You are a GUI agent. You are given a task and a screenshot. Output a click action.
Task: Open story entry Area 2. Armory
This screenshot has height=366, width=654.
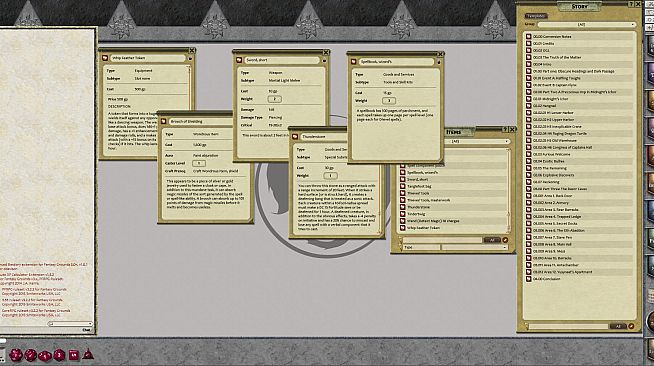(528, 203)
